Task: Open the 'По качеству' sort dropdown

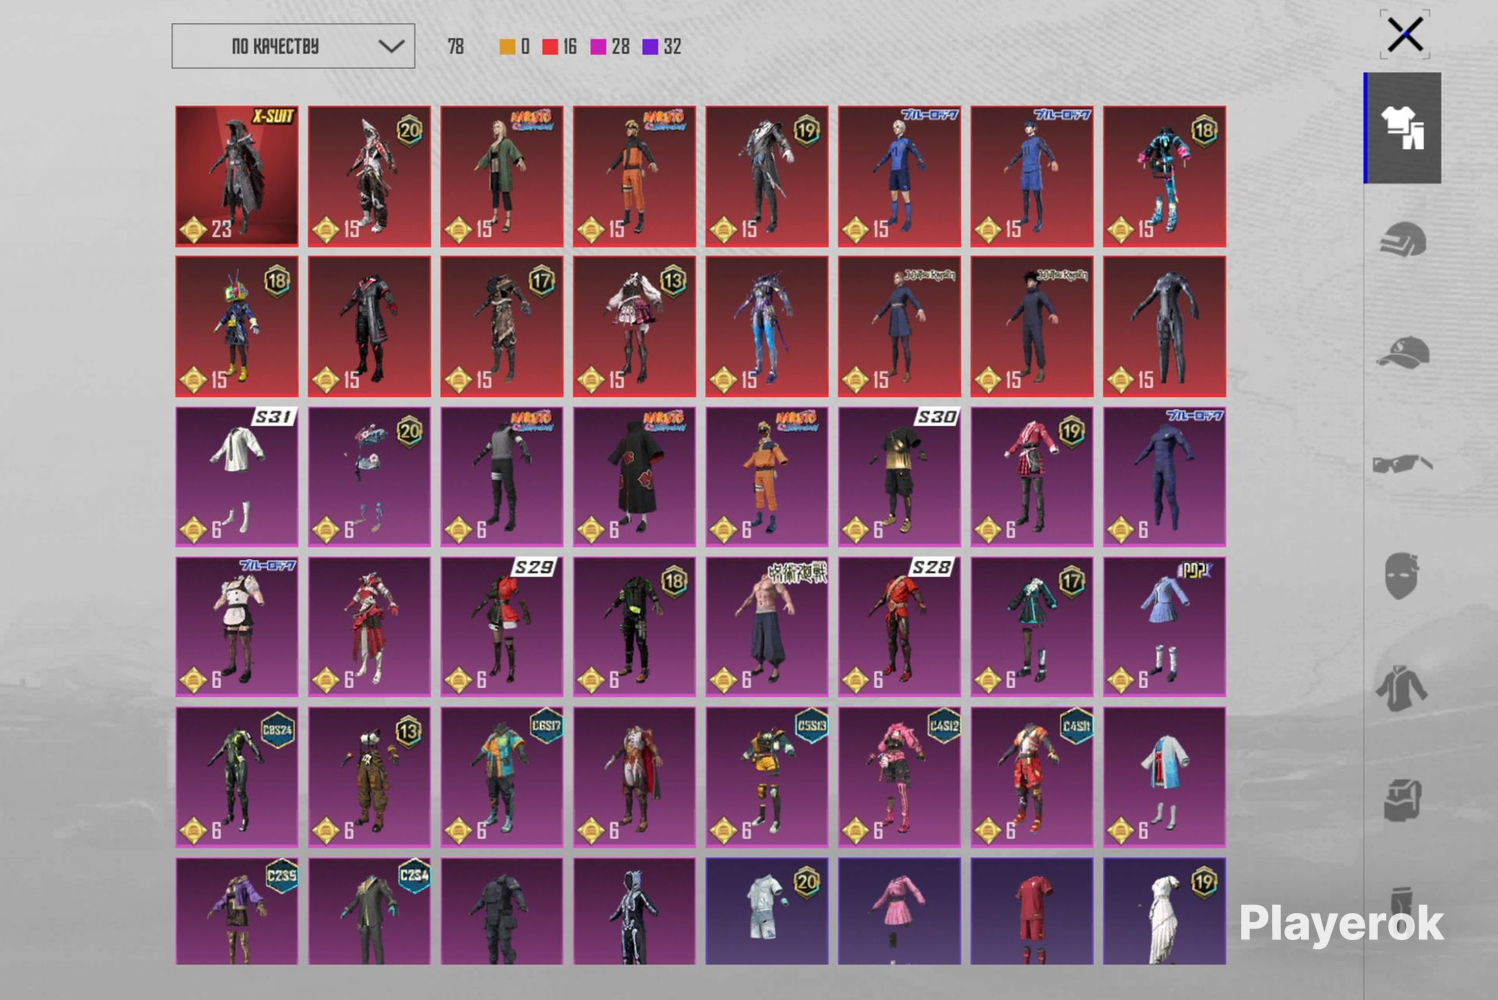Action: pos(293,46)
